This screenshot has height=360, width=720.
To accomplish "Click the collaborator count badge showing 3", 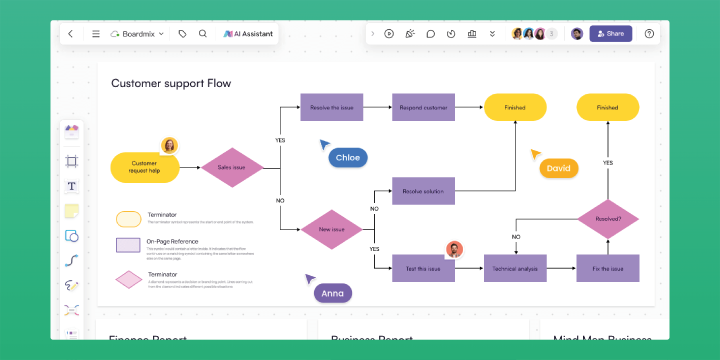I will (x=551, y=34).
